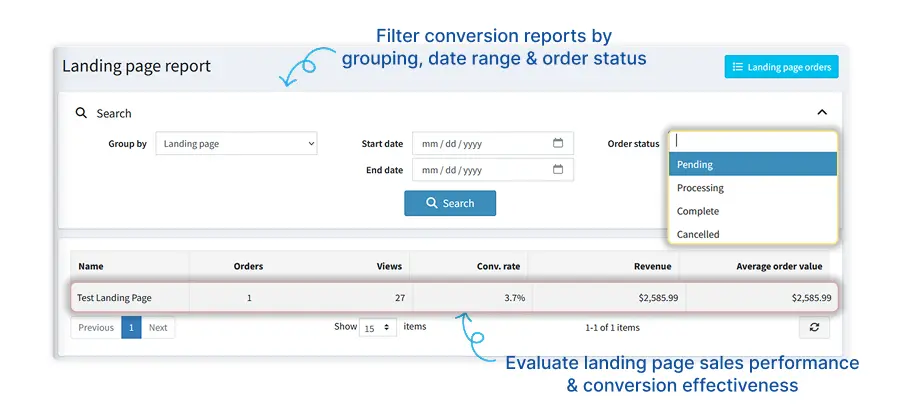Open Start date calendar picker

coord(558,143)
